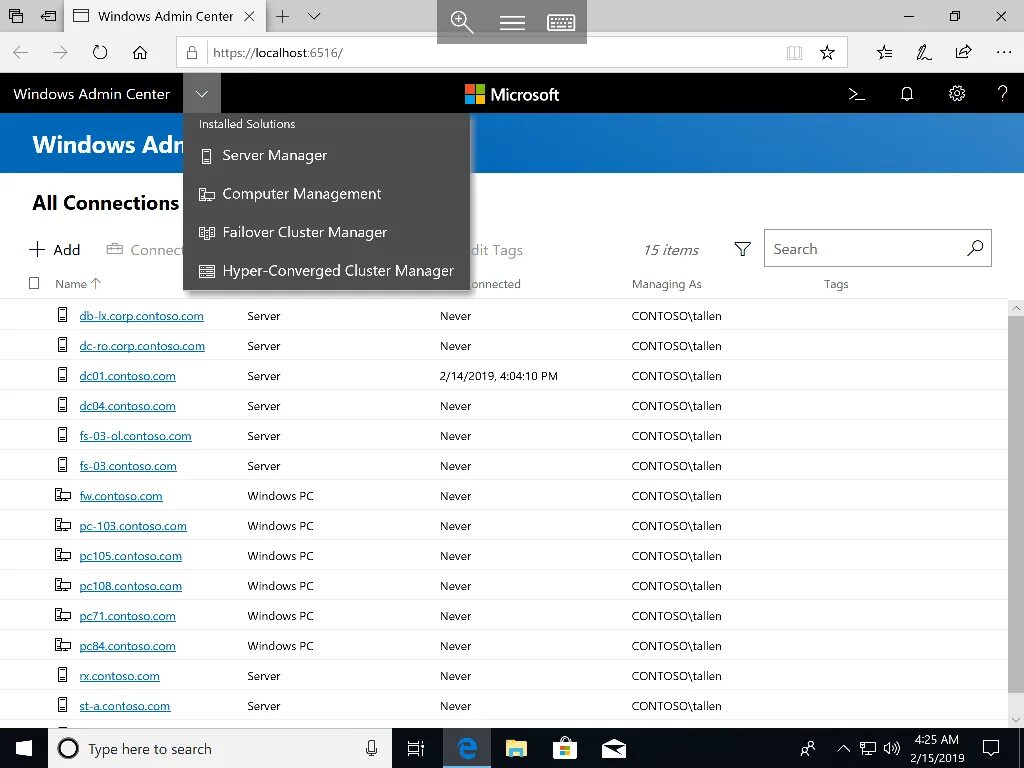Select the checkbox for dc01.contoso.com row

pos(33,376)
